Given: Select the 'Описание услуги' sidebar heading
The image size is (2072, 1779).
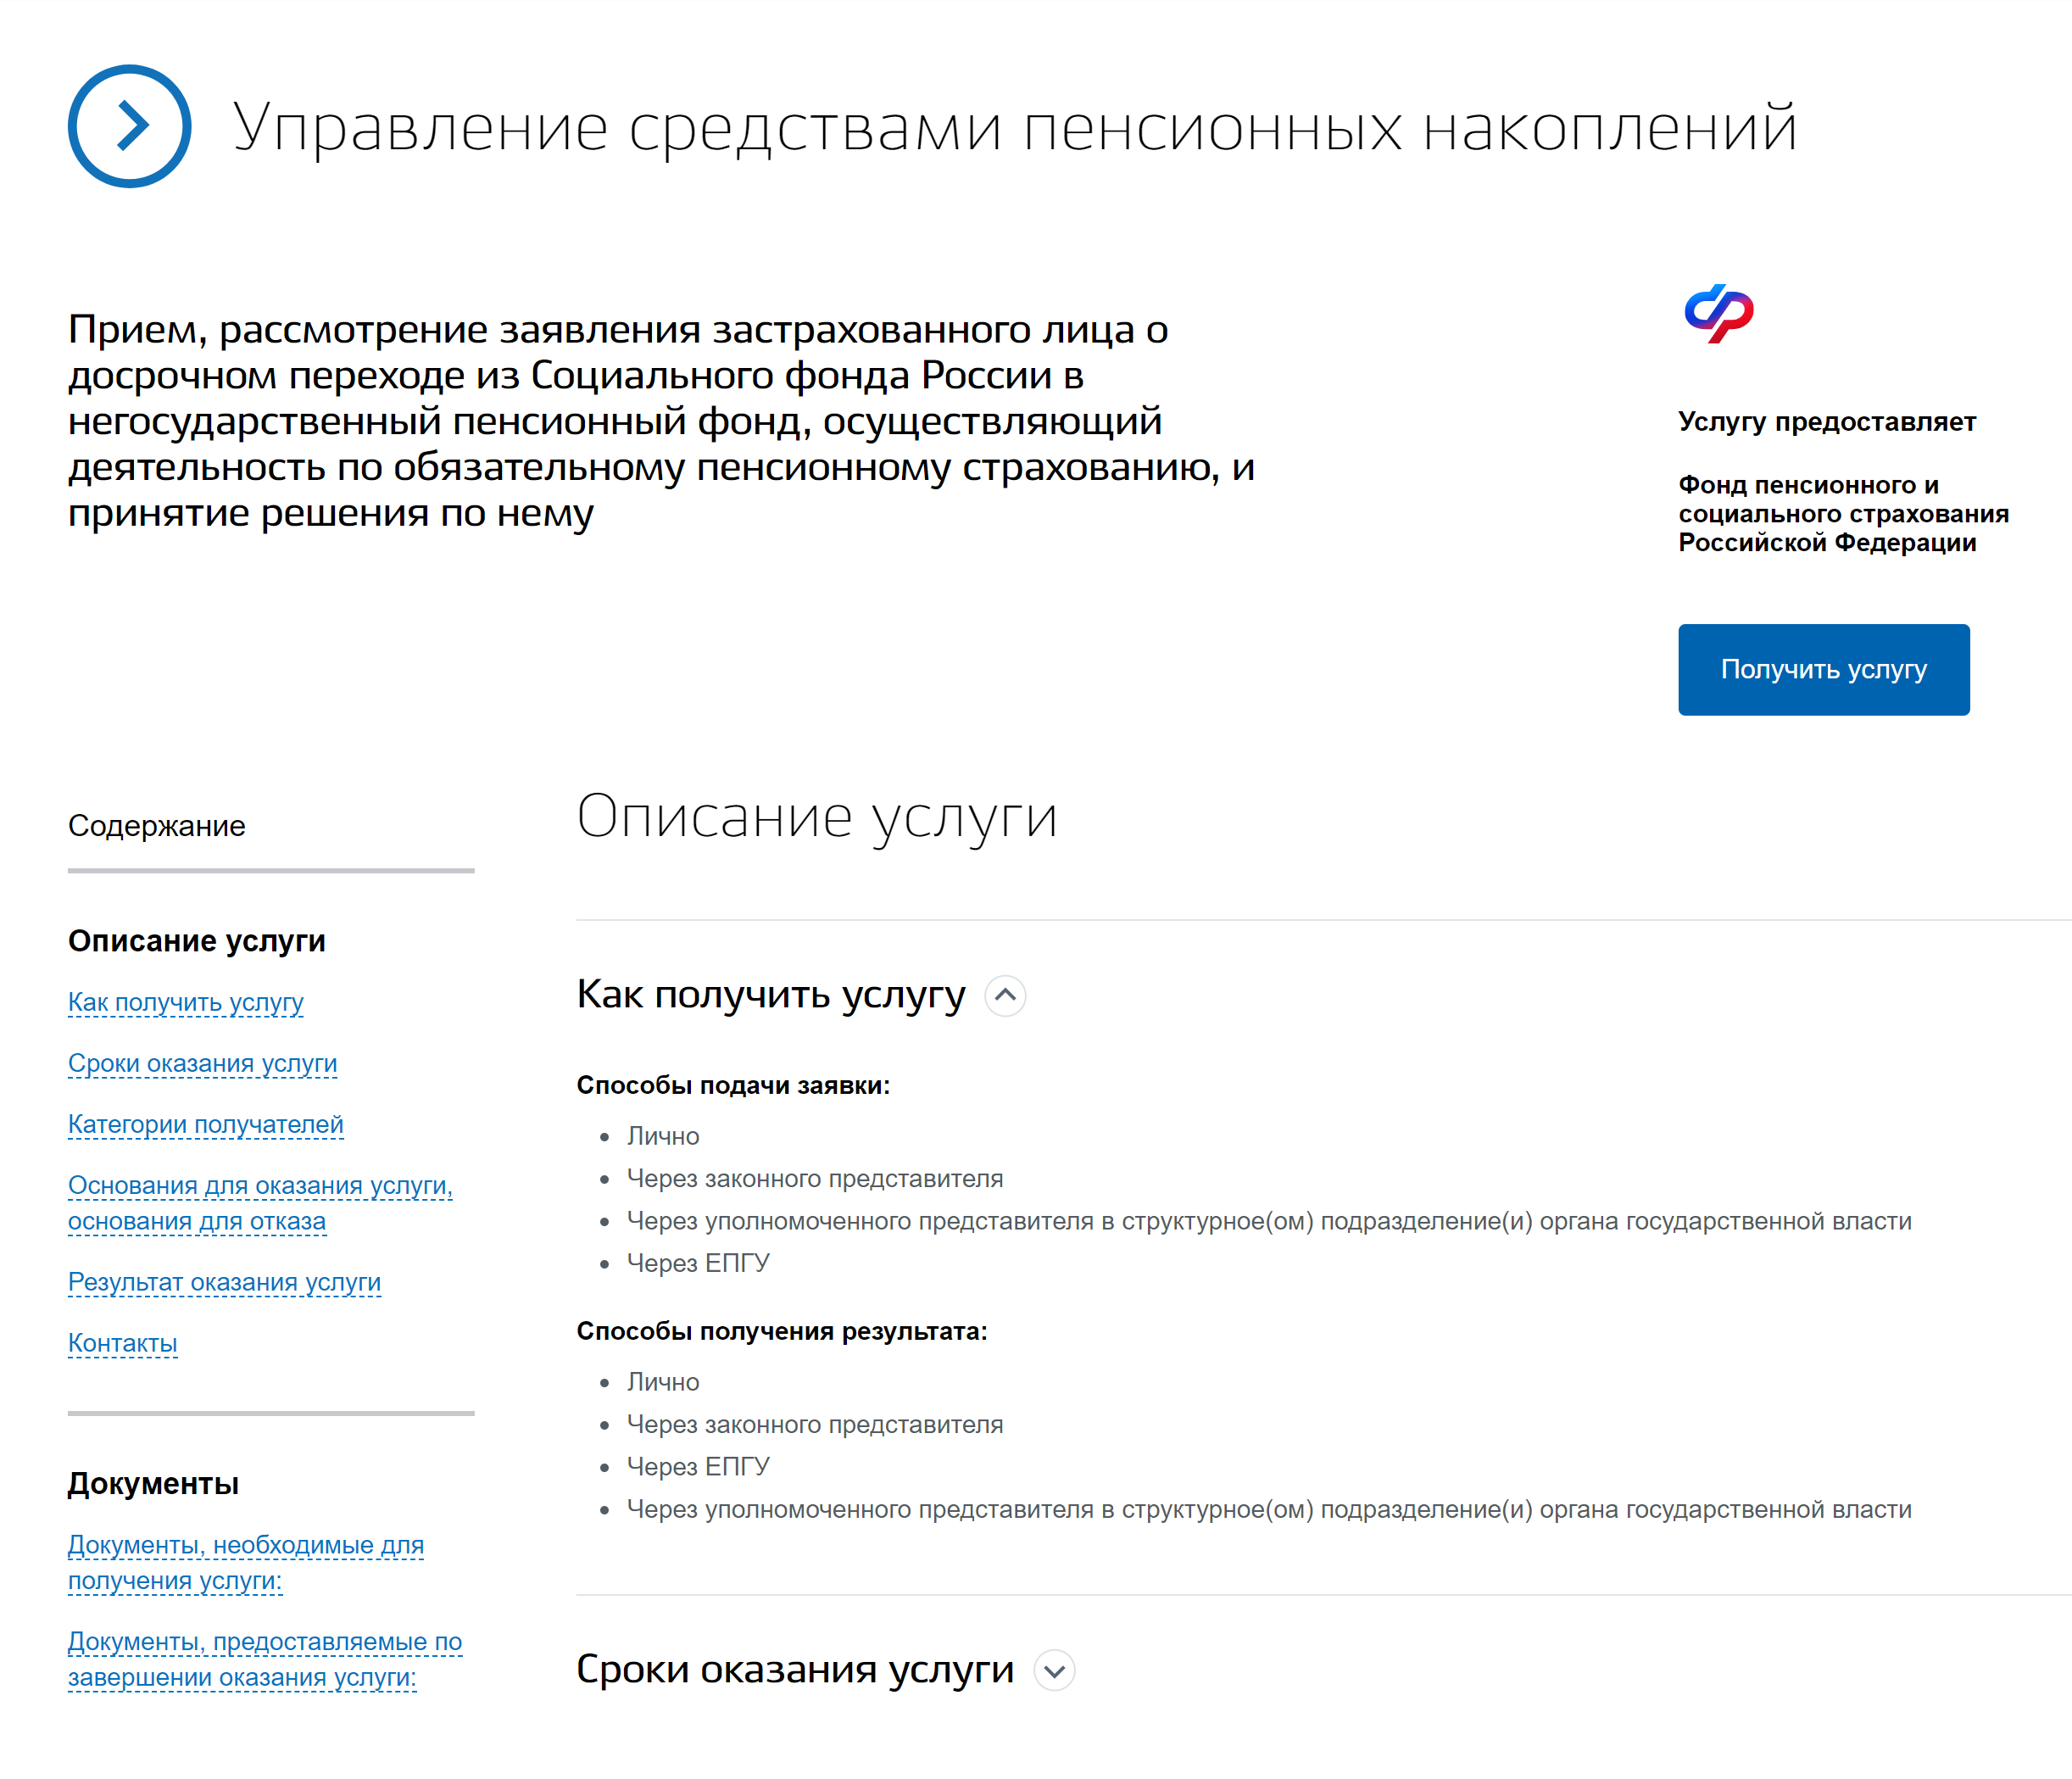Looking at the screenshot, I should [197, 941].
